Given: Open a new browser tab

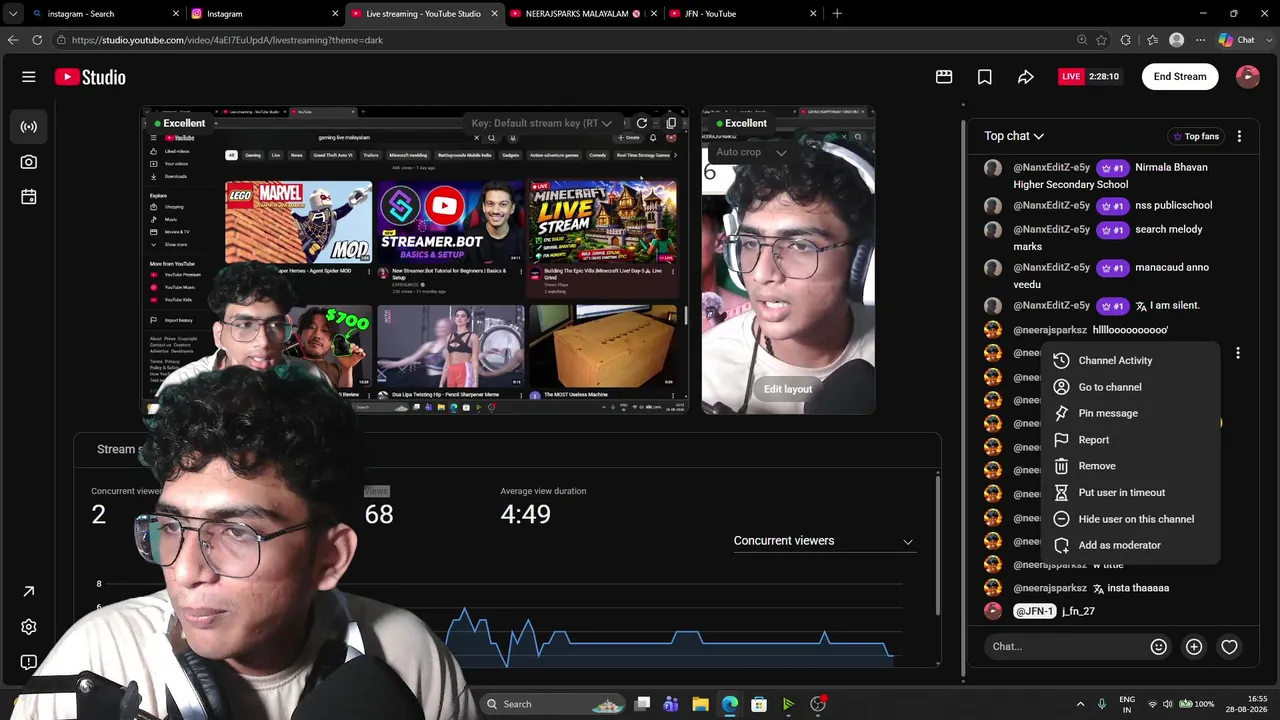Looking at the screenshot, I should pos(837,14).
